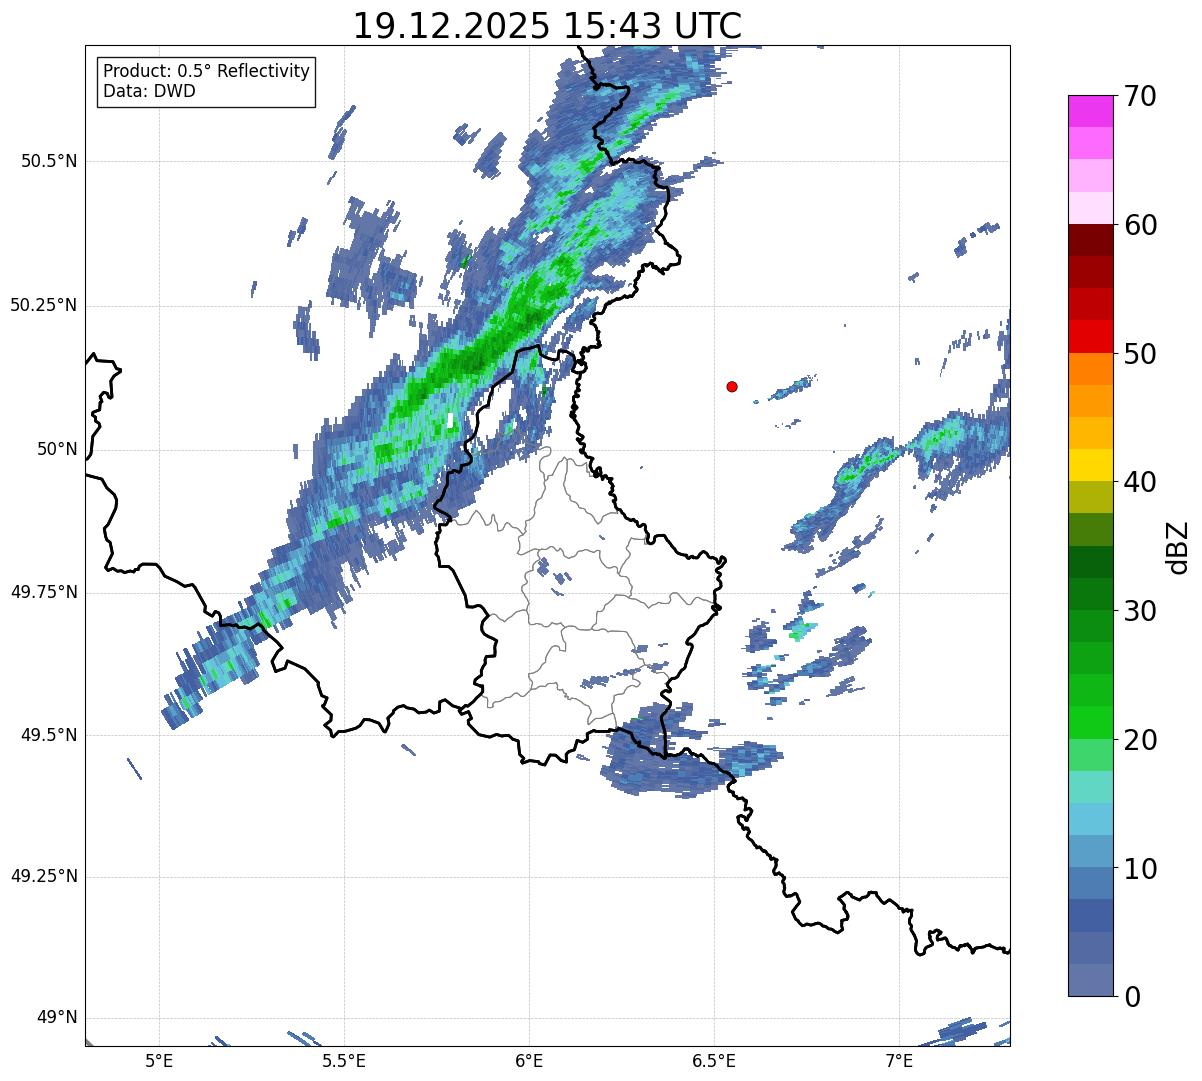Click the 50°N latitude label

click(x=57, y=449)
